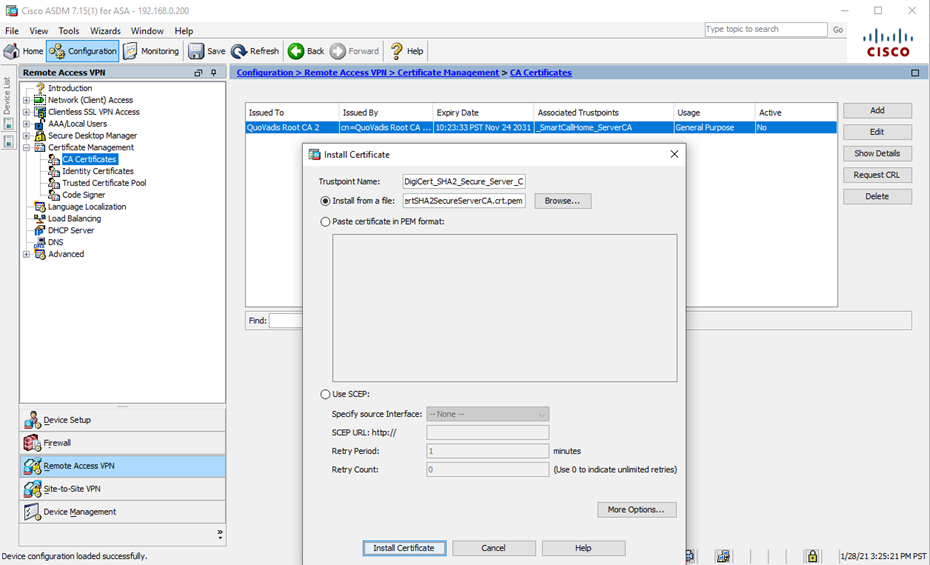This screenshot has height=565, width=930.
Task: Click the Firewall panel icon
Action: 32,443
